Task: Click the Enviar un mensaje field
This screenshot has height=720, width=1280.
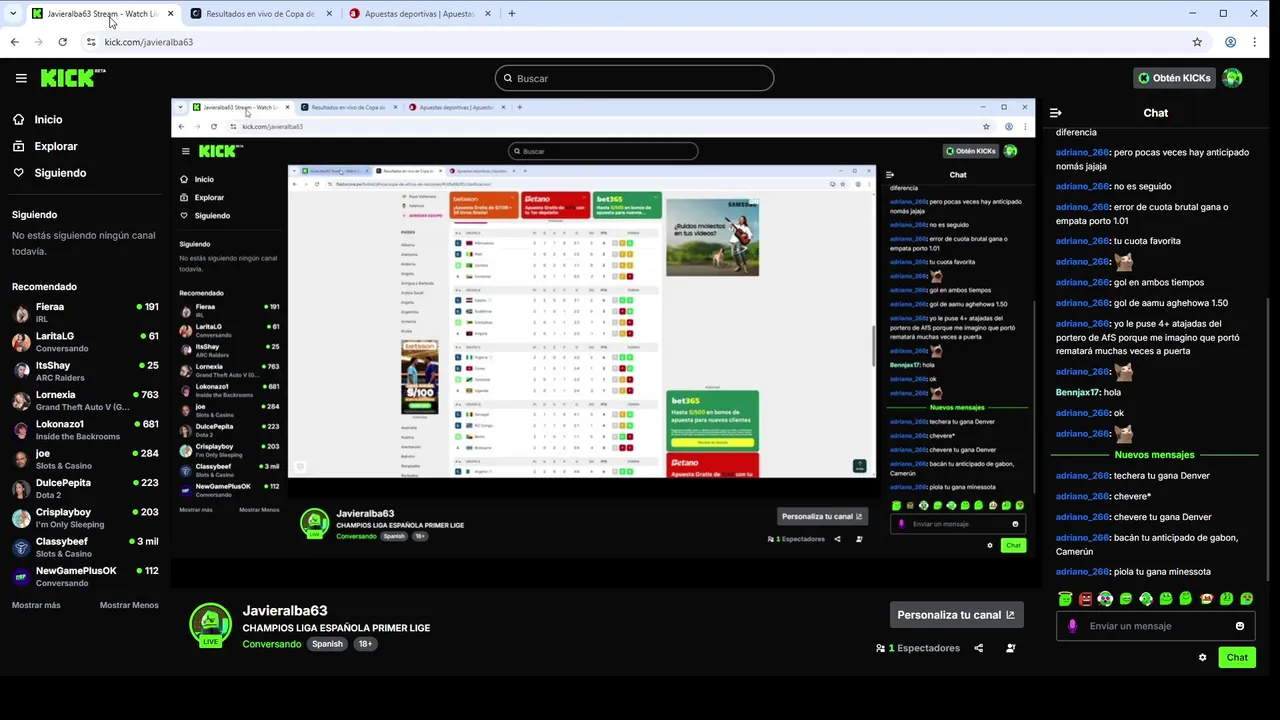Action: (x=1155, y=626)
